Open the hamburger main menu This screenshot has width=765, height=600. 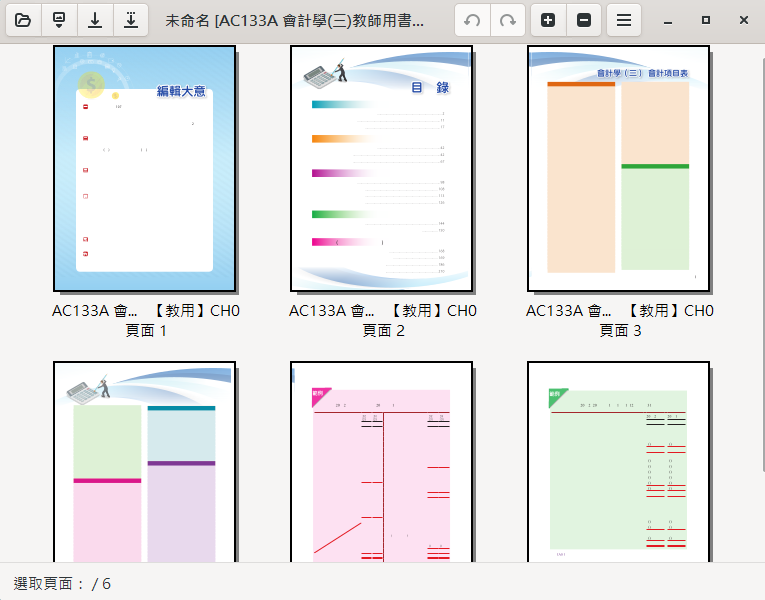(623, 20)
